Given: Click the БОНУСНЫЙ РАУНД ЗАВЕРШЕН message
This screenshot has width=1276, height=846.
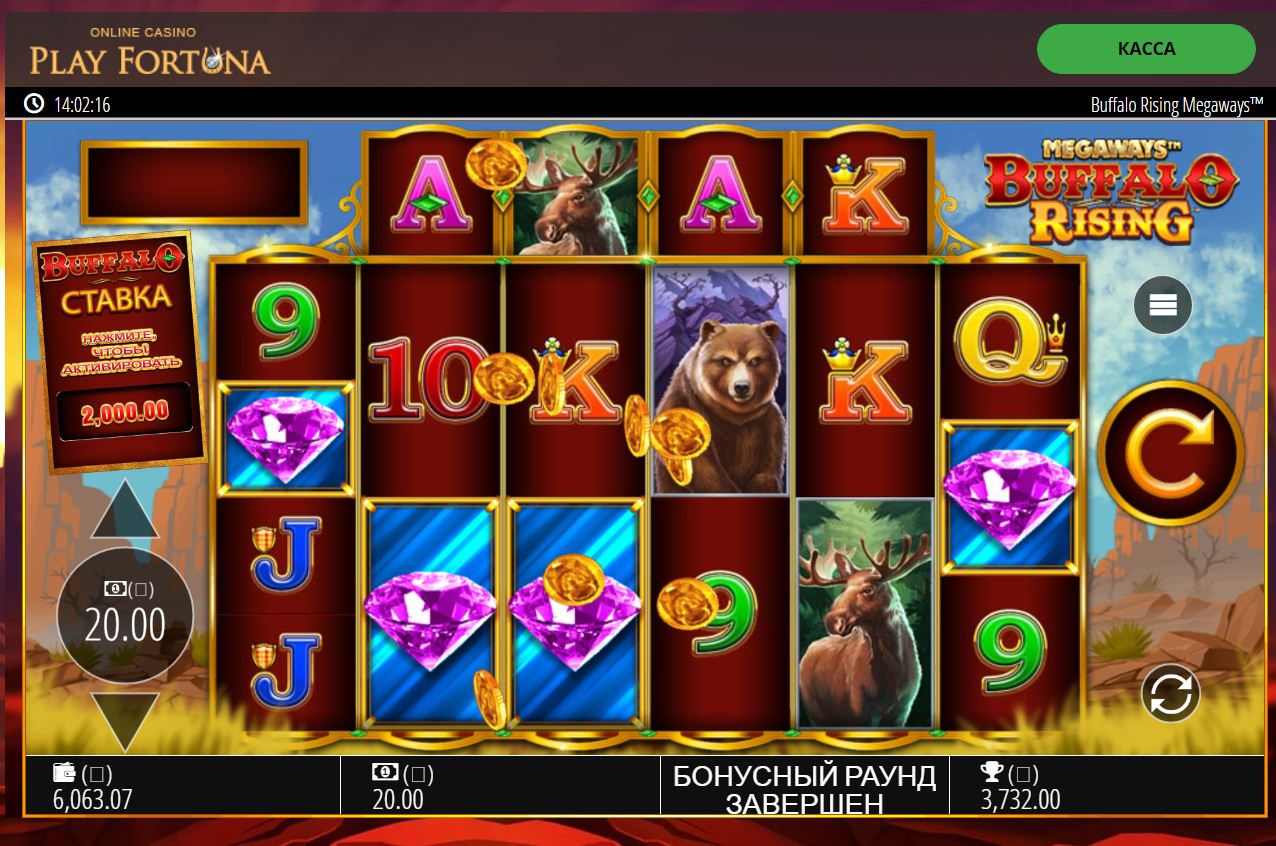Looking at the screenshot, I should click(x=804, y=789).
